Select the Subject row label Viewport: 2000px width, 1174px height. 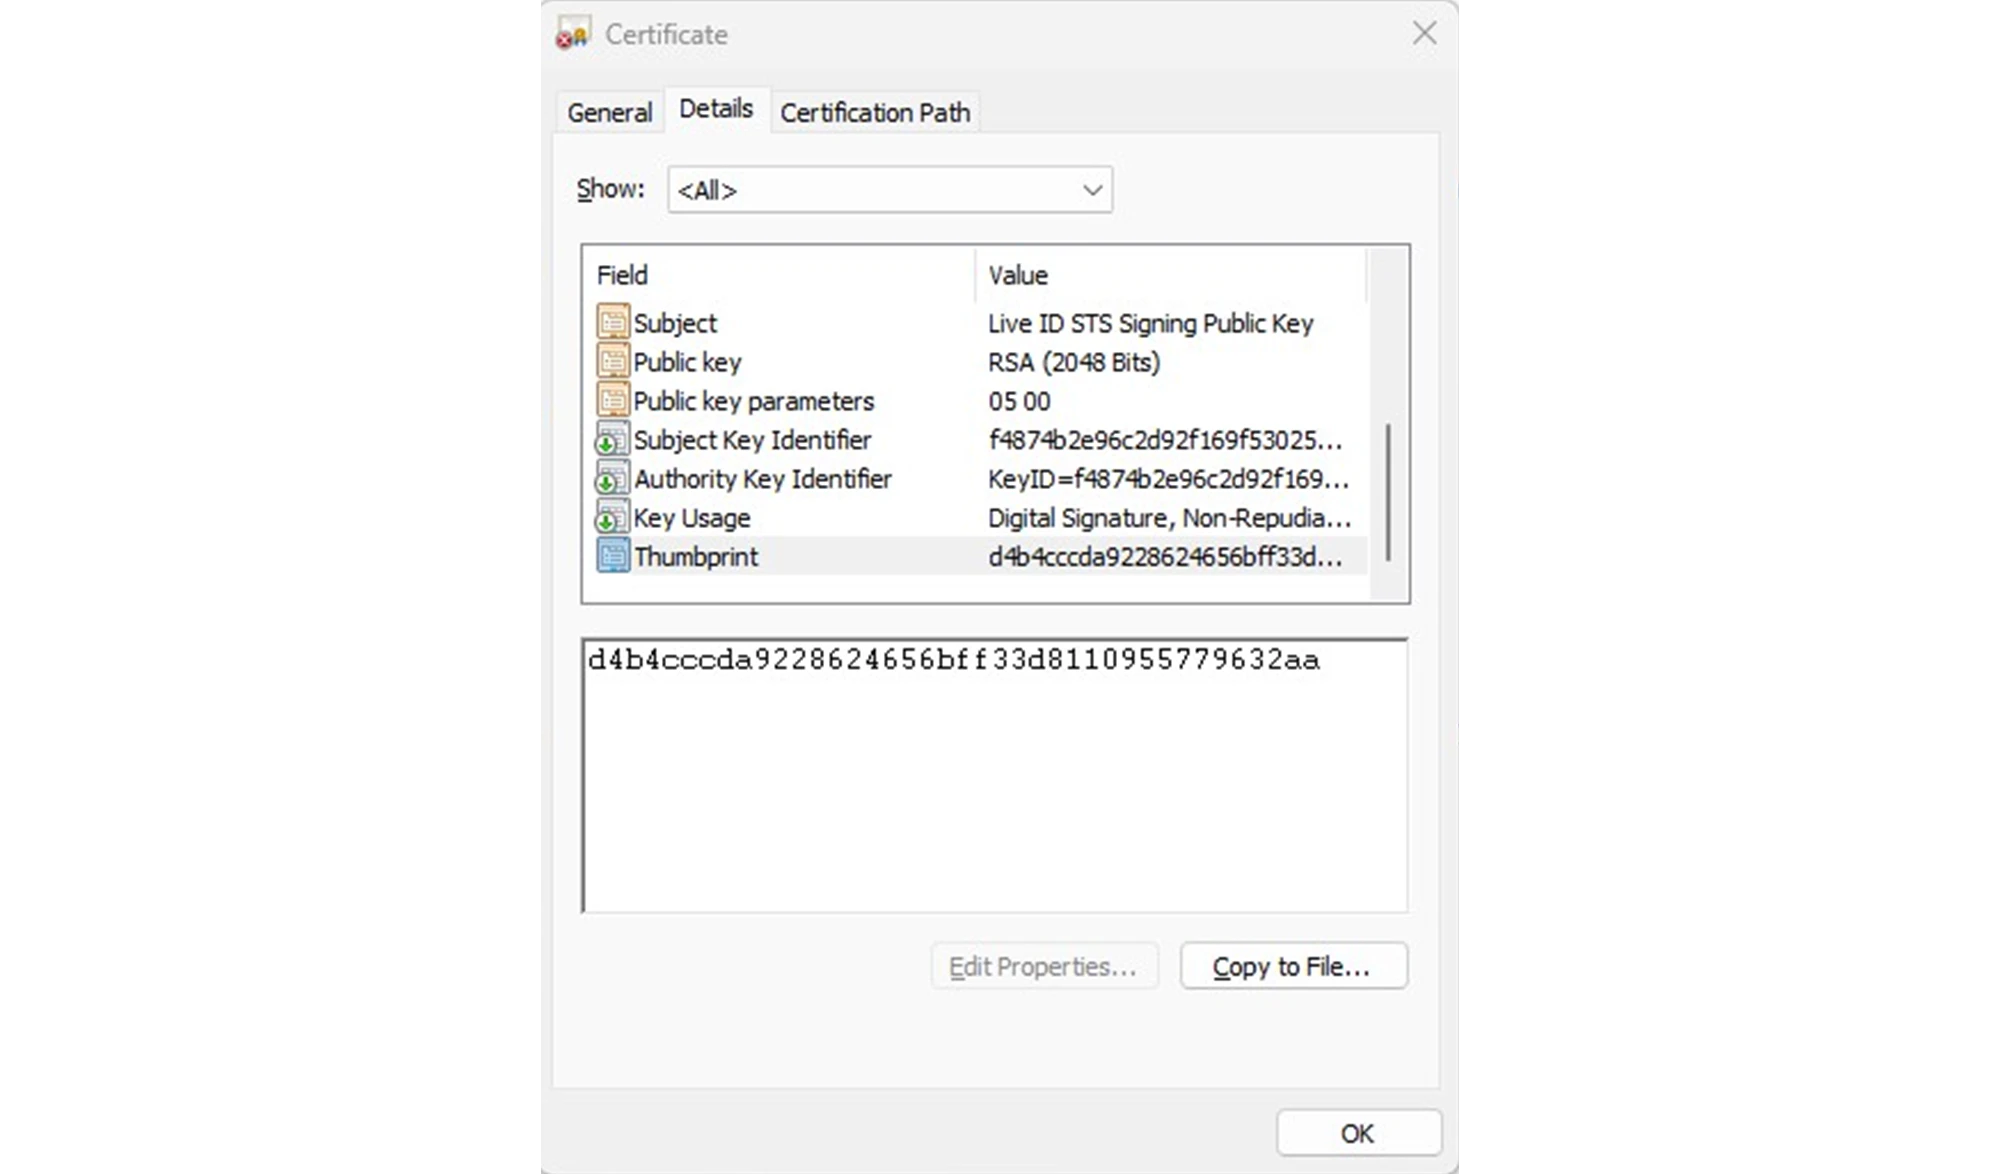click(x=675, y=323)
